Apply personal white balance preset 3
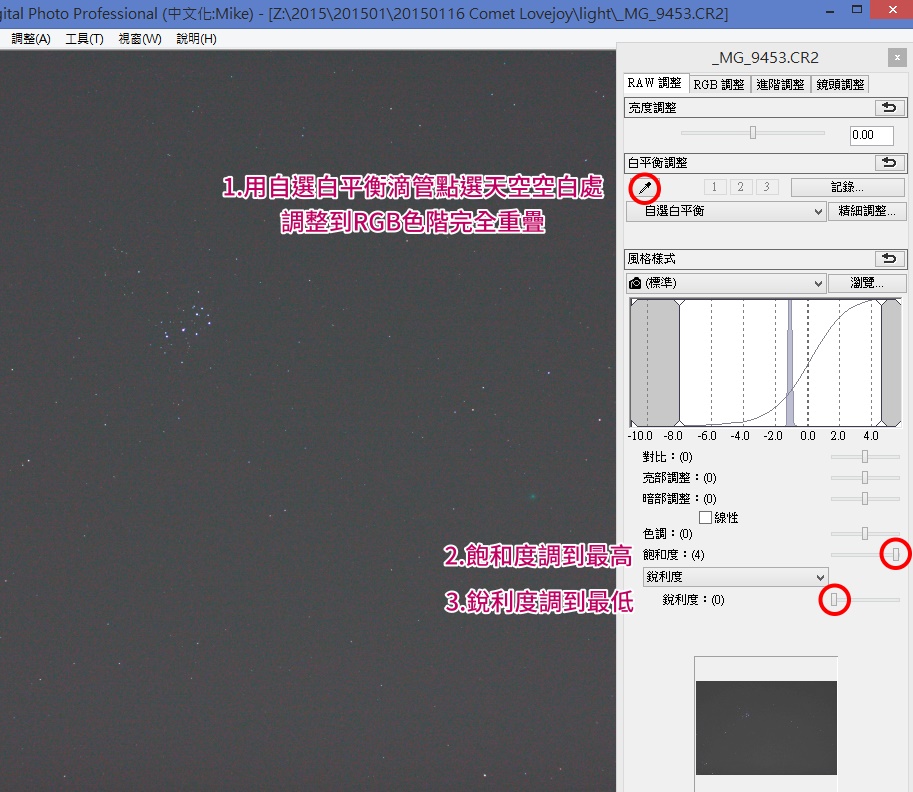This screenshot has width=913, height=792. pos(767,187)
